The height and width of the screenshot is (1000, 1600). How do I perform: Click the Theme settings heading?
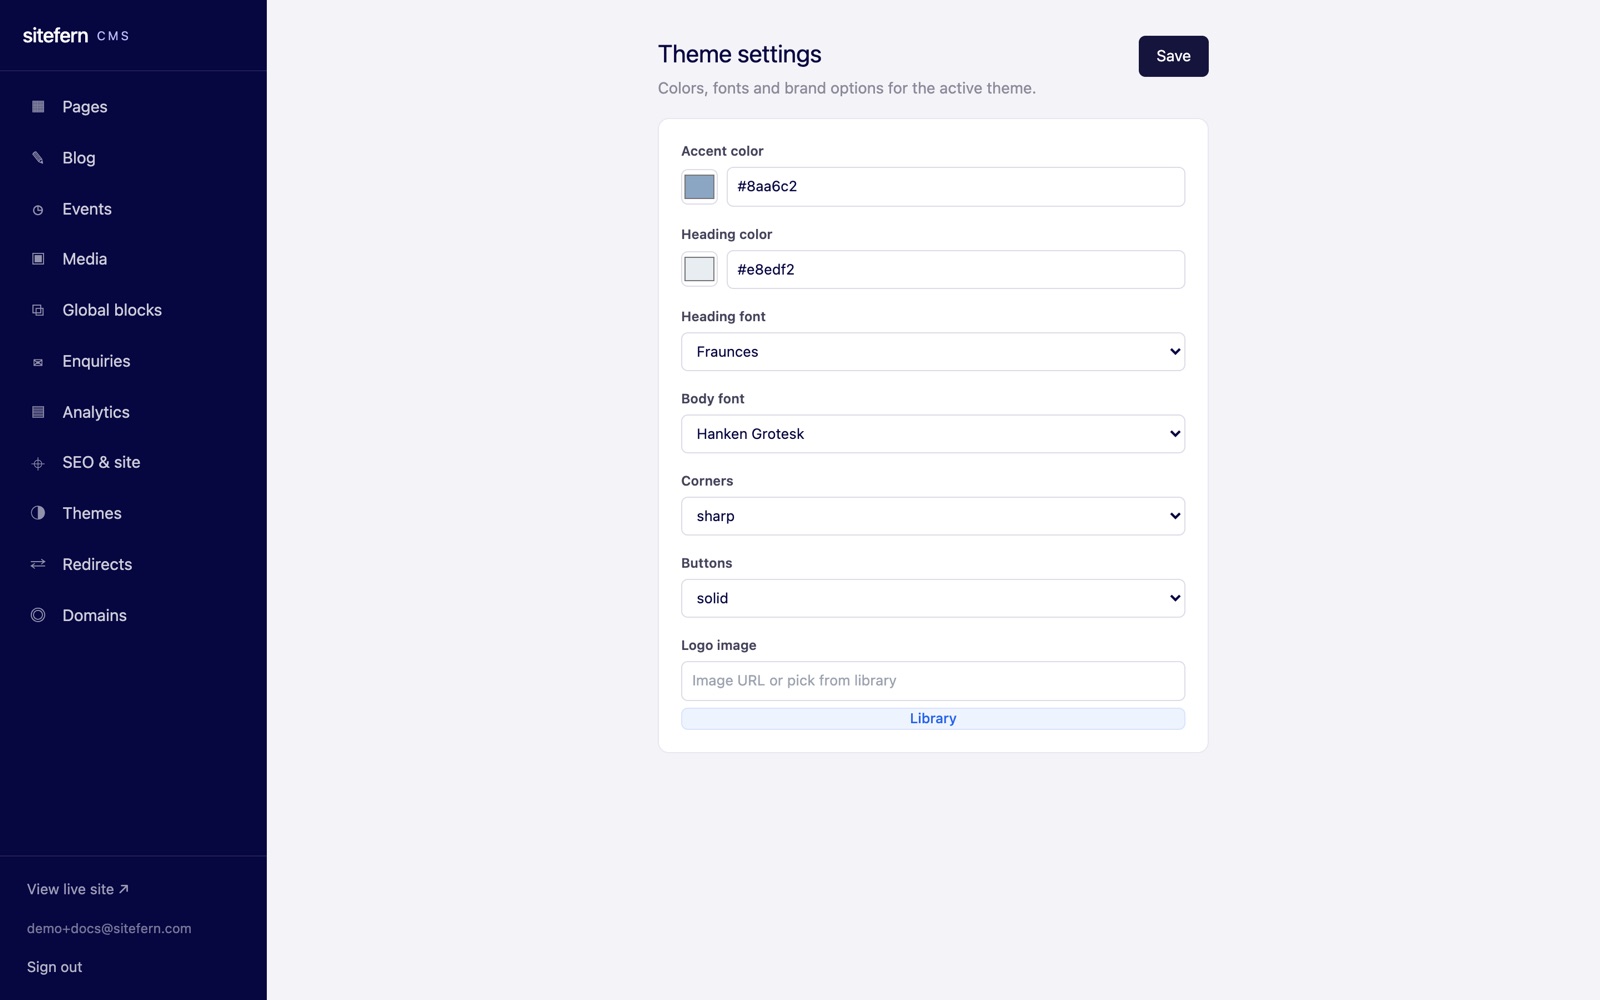pos(740,54)
